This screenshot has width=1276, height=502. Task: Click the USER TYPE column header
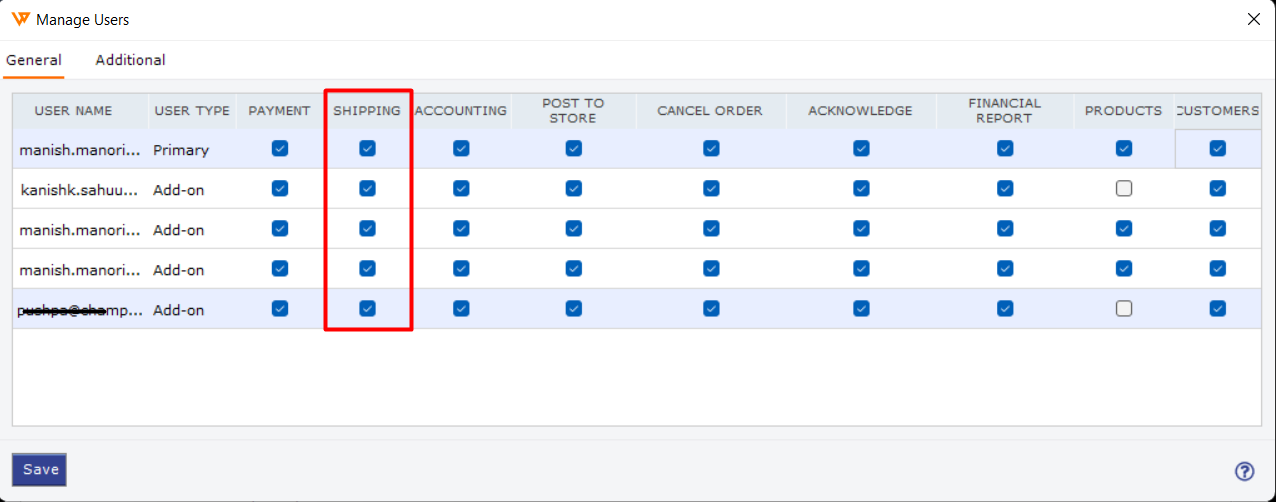point(192,111)
